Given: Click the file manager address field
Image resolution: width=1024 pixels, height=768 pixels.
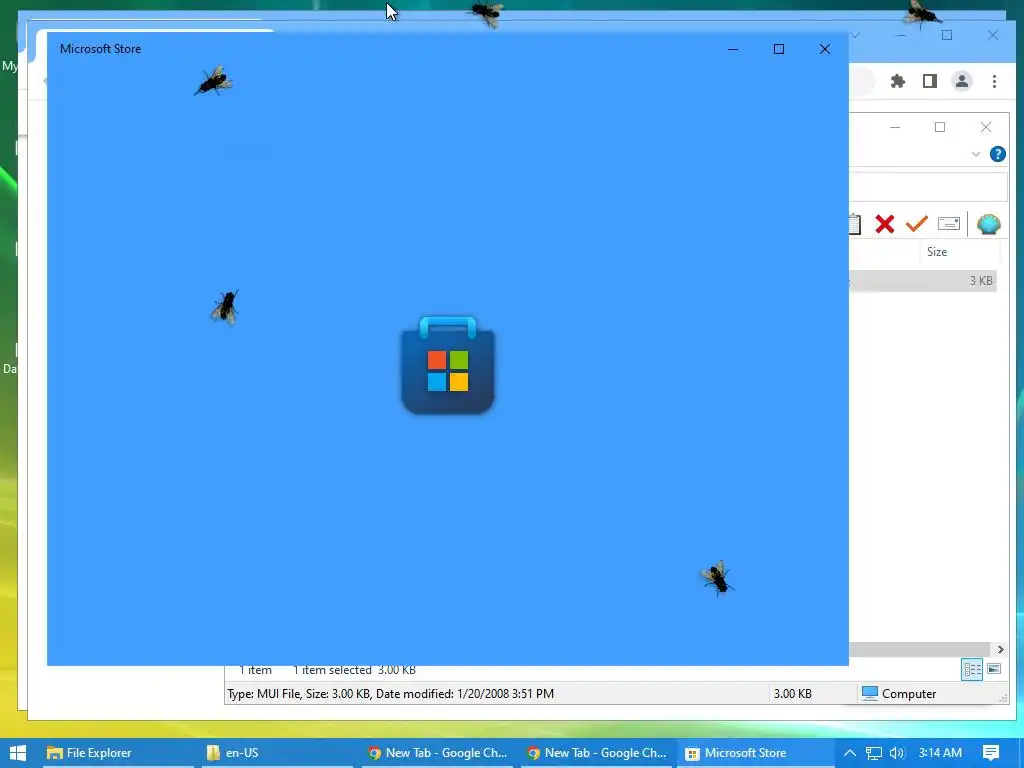Looking at the screenshot, I should [928, 187].
